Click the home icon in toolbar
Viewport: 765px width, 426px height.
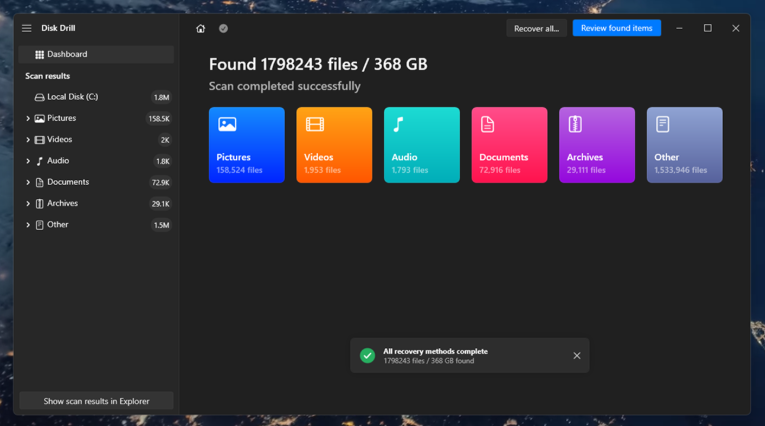coord(201,28)
